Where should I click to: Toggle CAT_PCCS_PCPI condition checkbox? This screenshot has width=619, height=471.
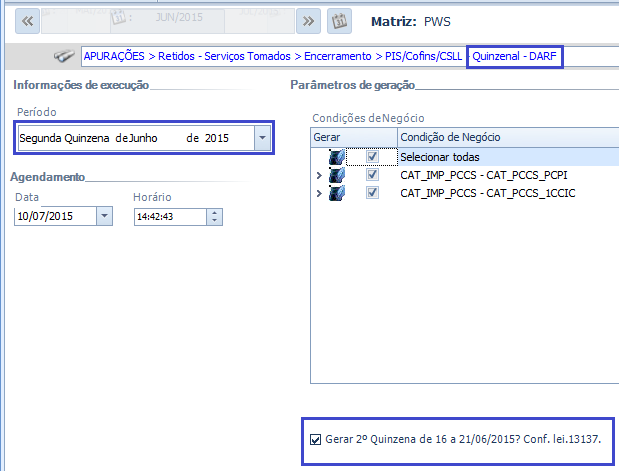tap(372, 175)
